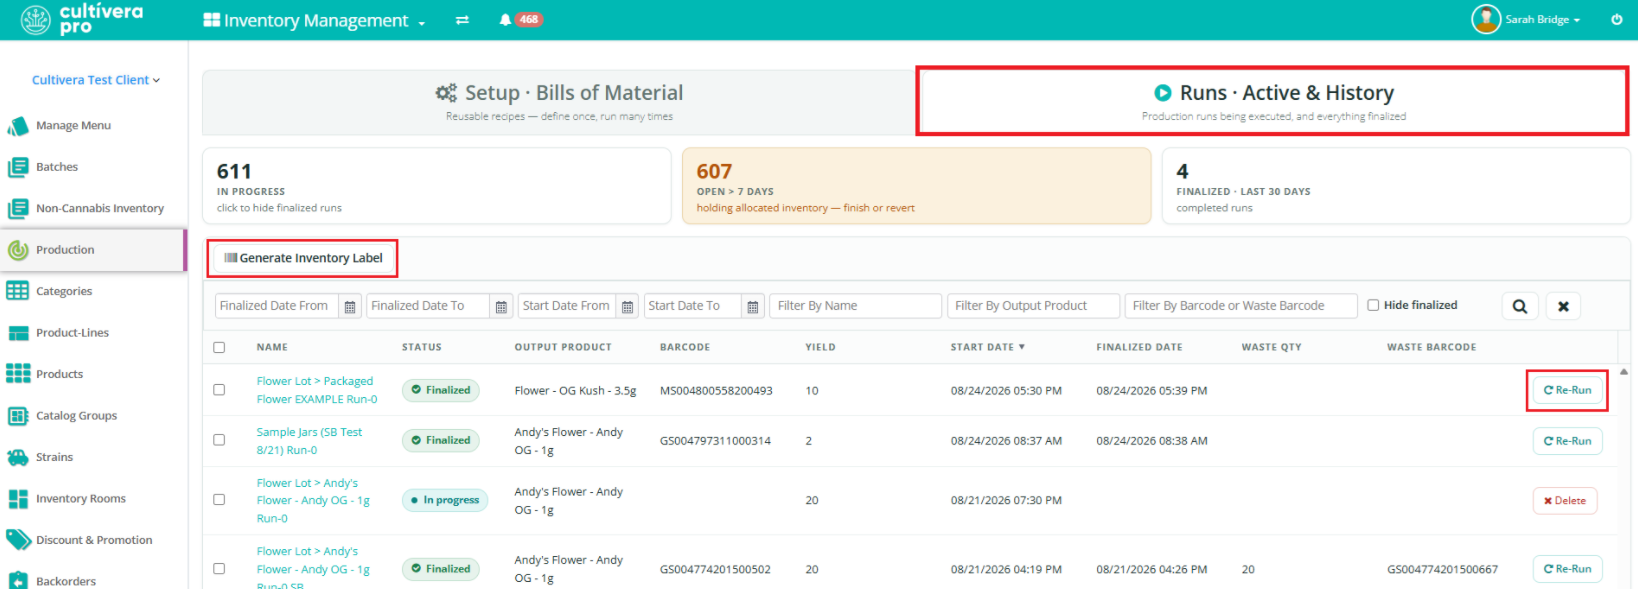Expand the Inventory Management dropdown

[314, 20]
